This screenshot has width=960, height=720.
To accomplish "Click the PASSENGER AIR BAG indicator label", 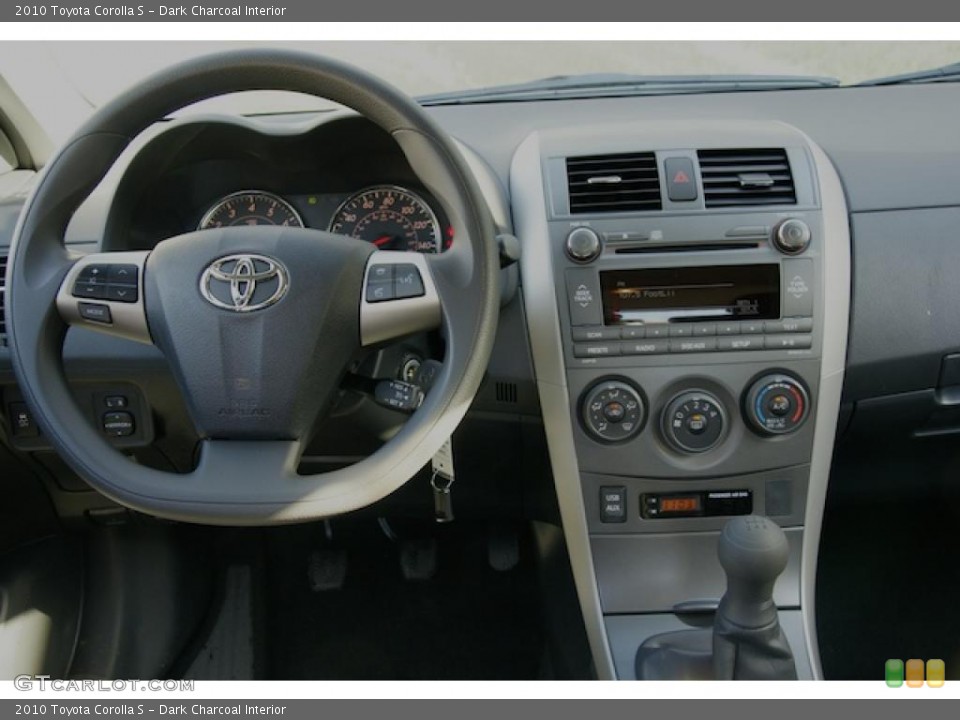I will click(x=728, y=495).
